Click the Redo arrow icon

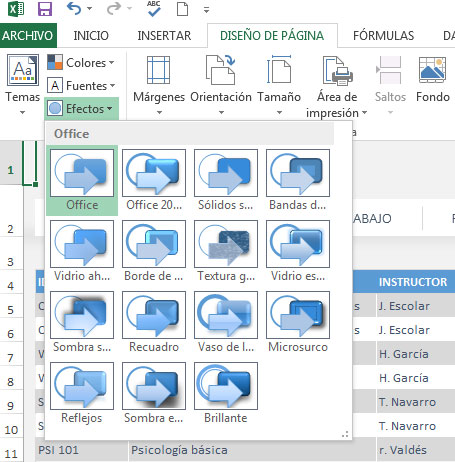point(113,9)
